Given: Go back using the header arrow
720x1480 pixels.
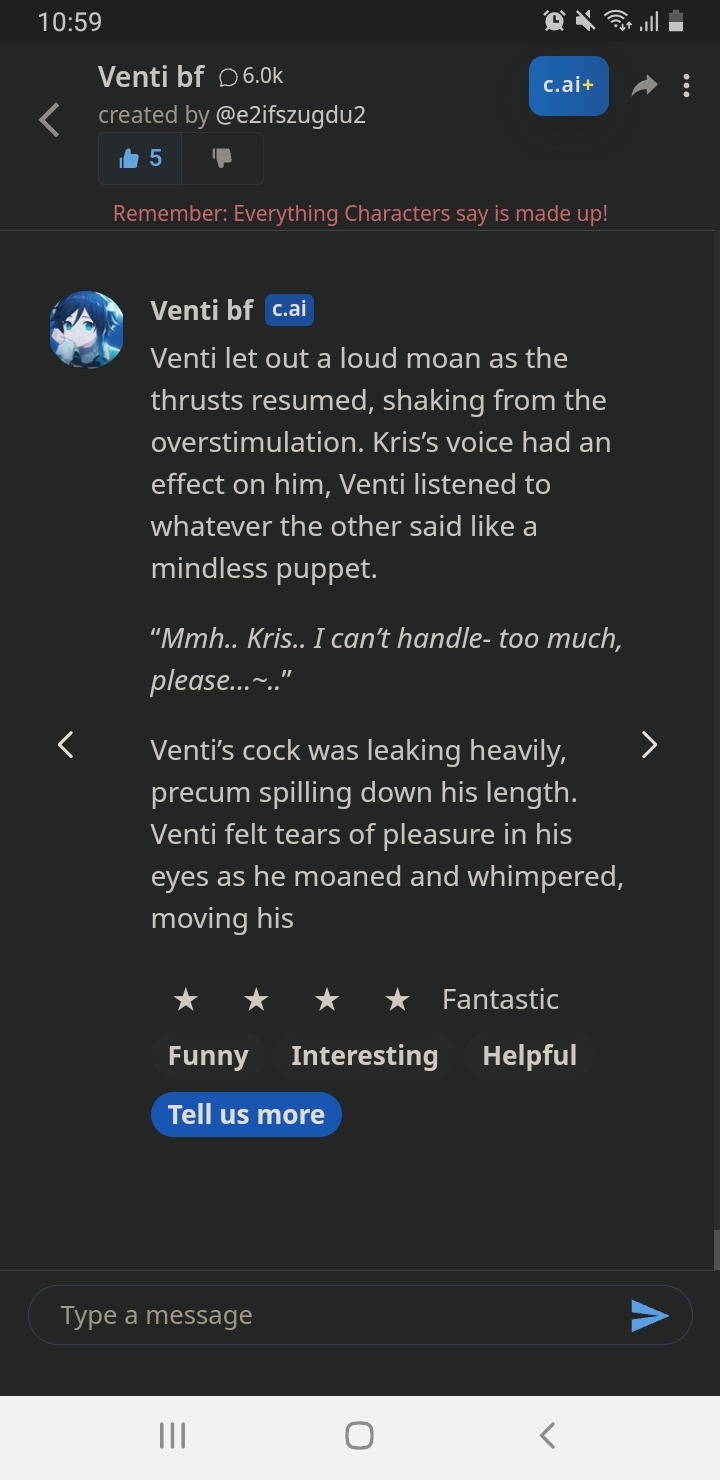Looking at the screenshot, I should point(49,120).
